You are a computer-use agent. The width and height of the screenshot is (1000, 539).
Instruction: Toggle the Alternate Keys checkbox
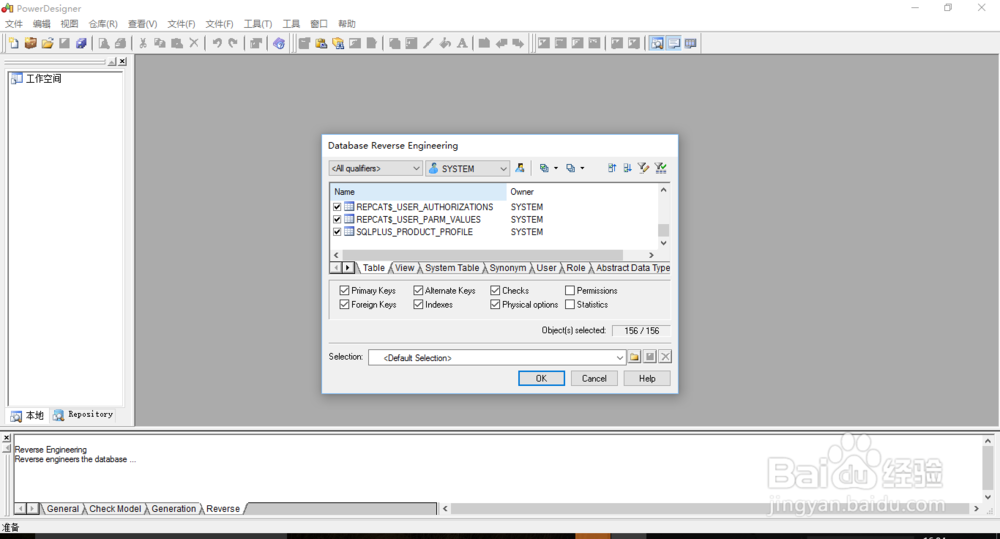pyautogui.click(x=418, y=290)
